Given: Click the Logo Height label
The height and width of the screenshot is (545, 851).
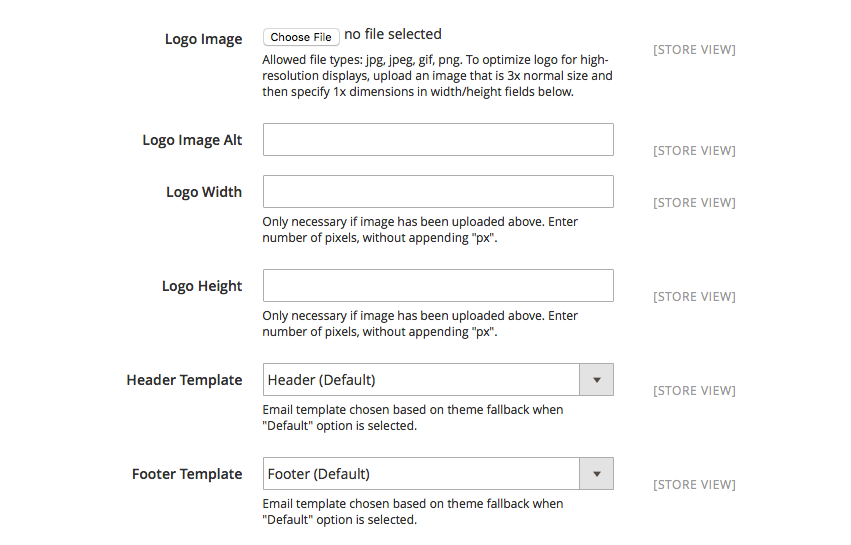Looking at the screenshot, I should click(x=202, y=286).
